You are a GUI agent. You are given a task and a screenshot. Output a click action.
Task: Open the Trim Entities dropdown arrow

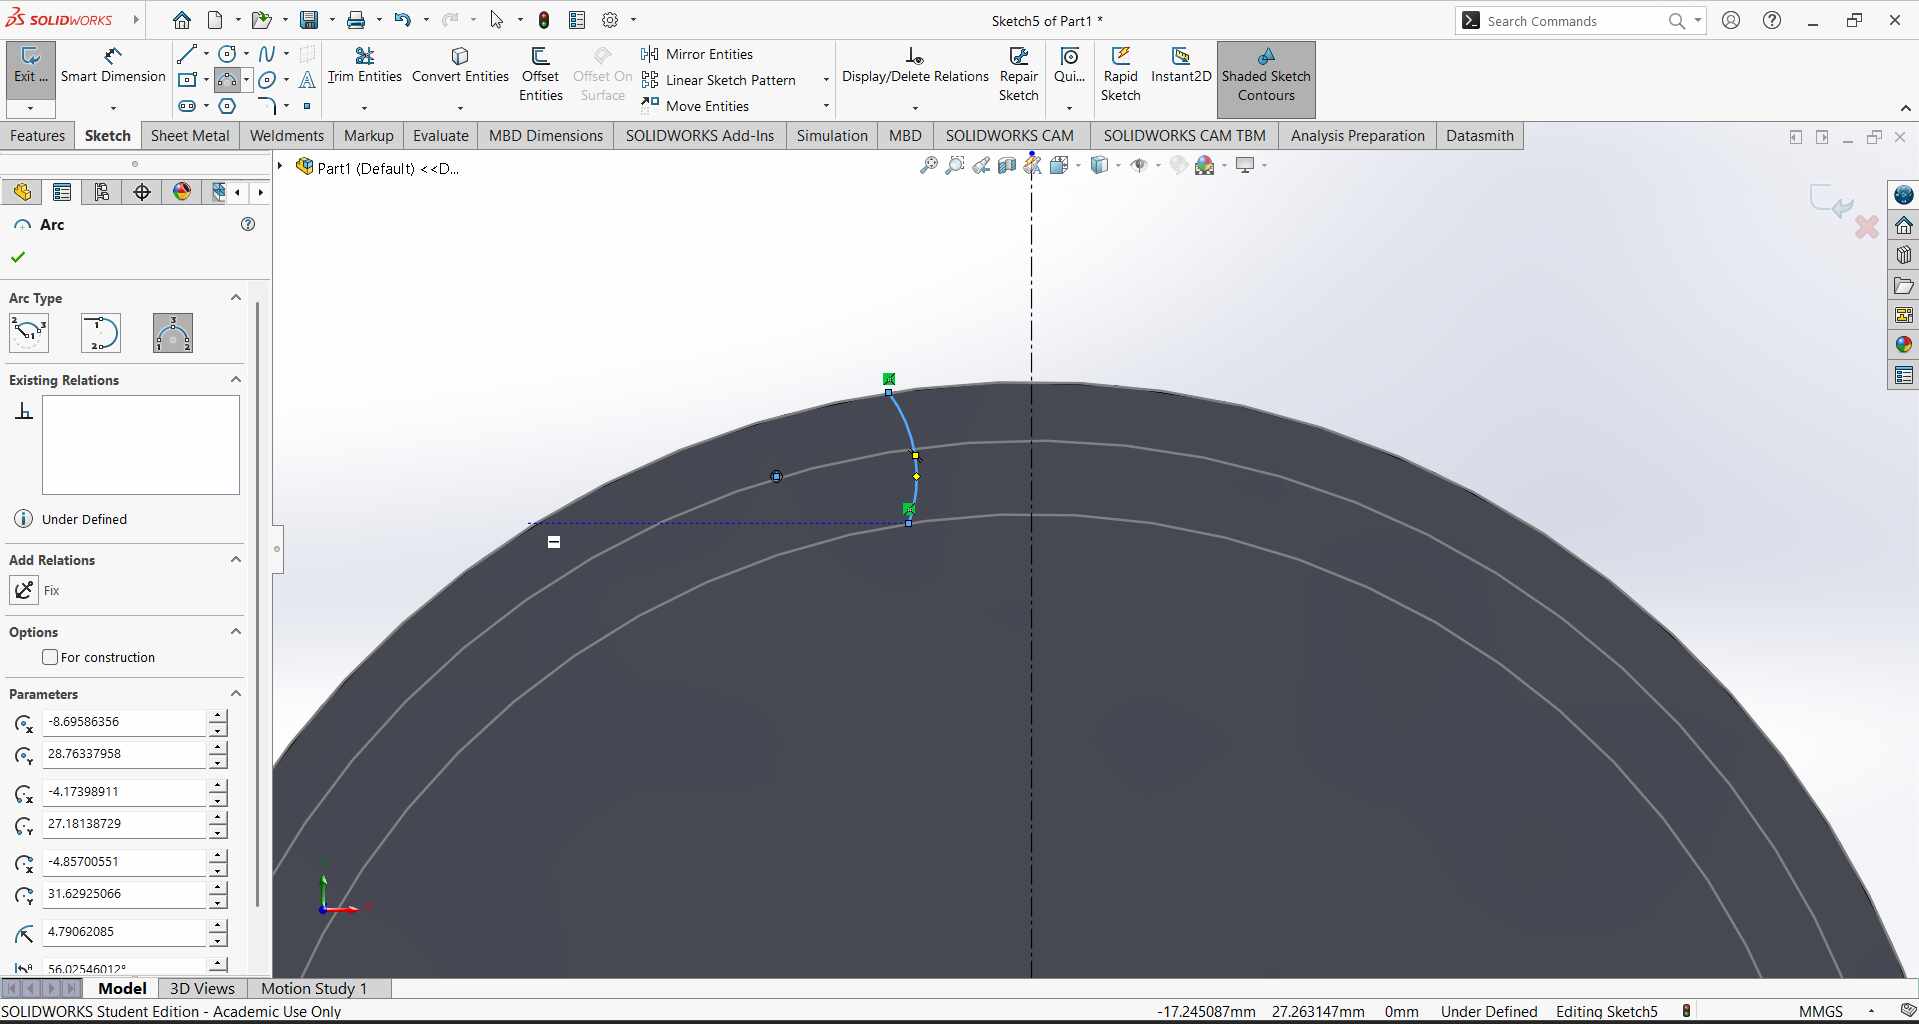pos(364,107)
